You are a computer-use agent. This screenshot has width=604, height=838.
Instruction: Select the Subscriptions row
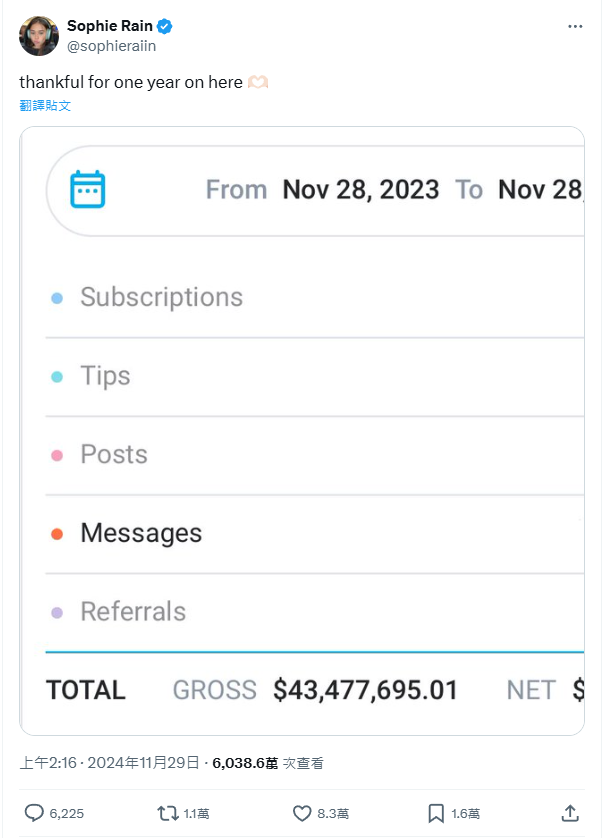[x=314, y=297]
